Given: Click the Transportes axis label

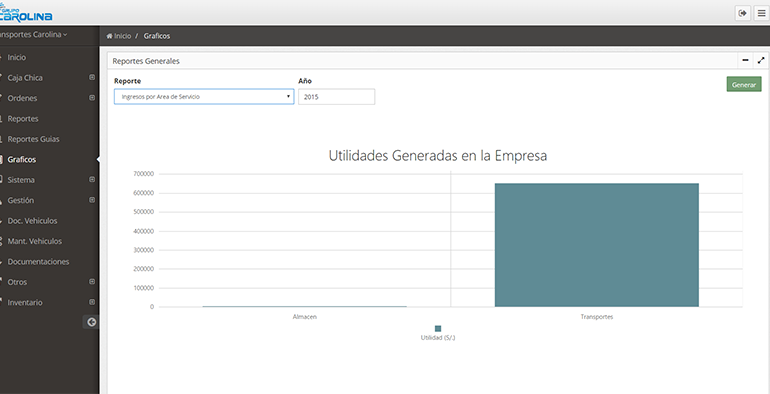Looking at the screenshot, I should click(x=597, y=317).
